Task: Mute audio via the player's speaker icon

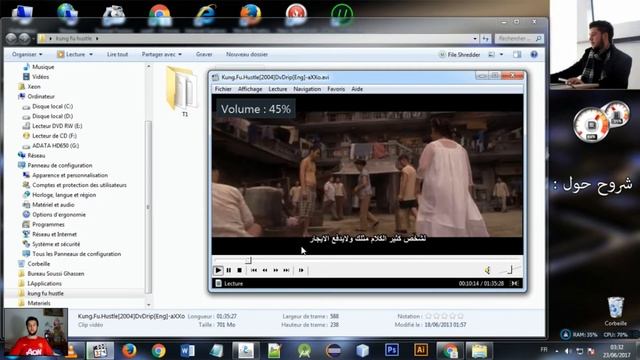Action: pos(487,270)
